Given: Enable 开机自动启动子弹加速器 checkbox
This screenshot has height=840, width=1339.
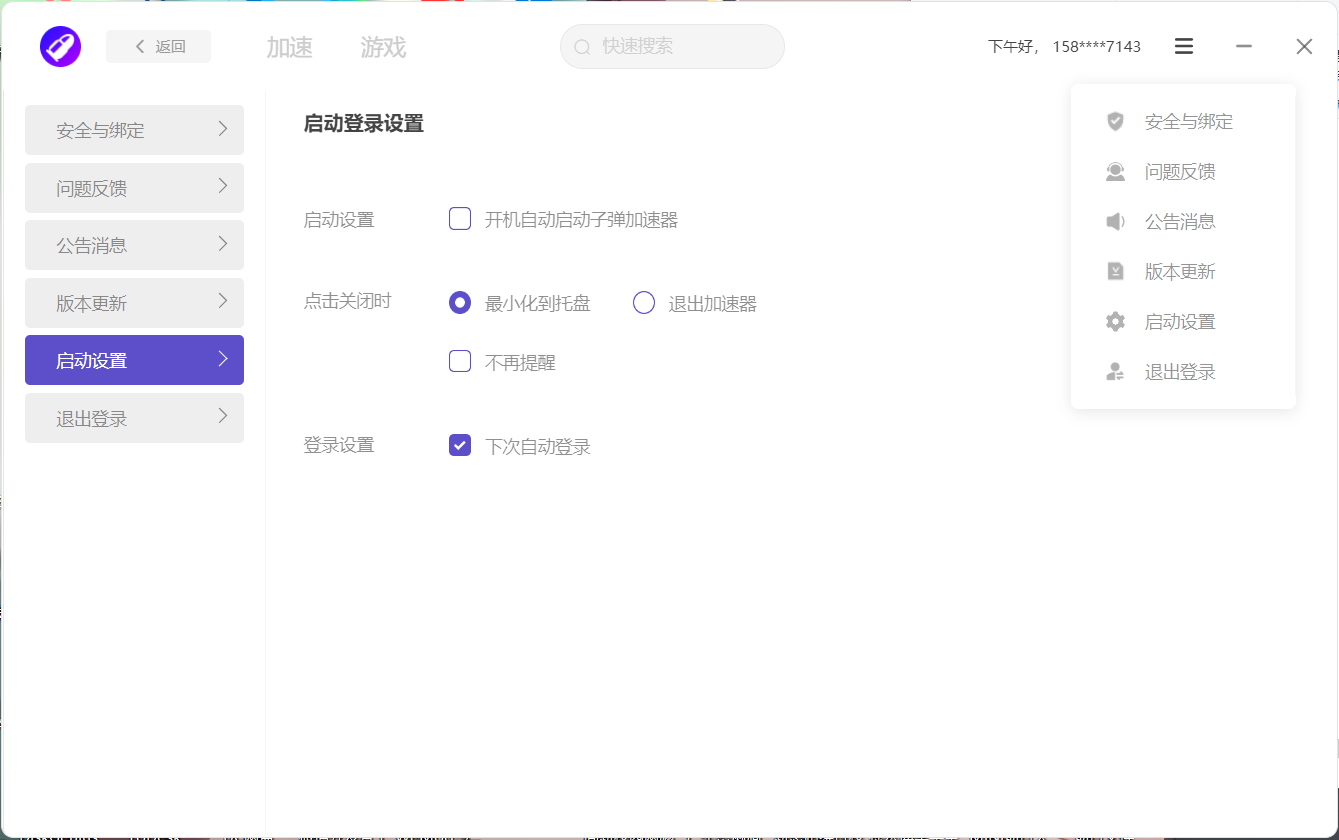Looking at the screenshot, I should pos(460,219).
